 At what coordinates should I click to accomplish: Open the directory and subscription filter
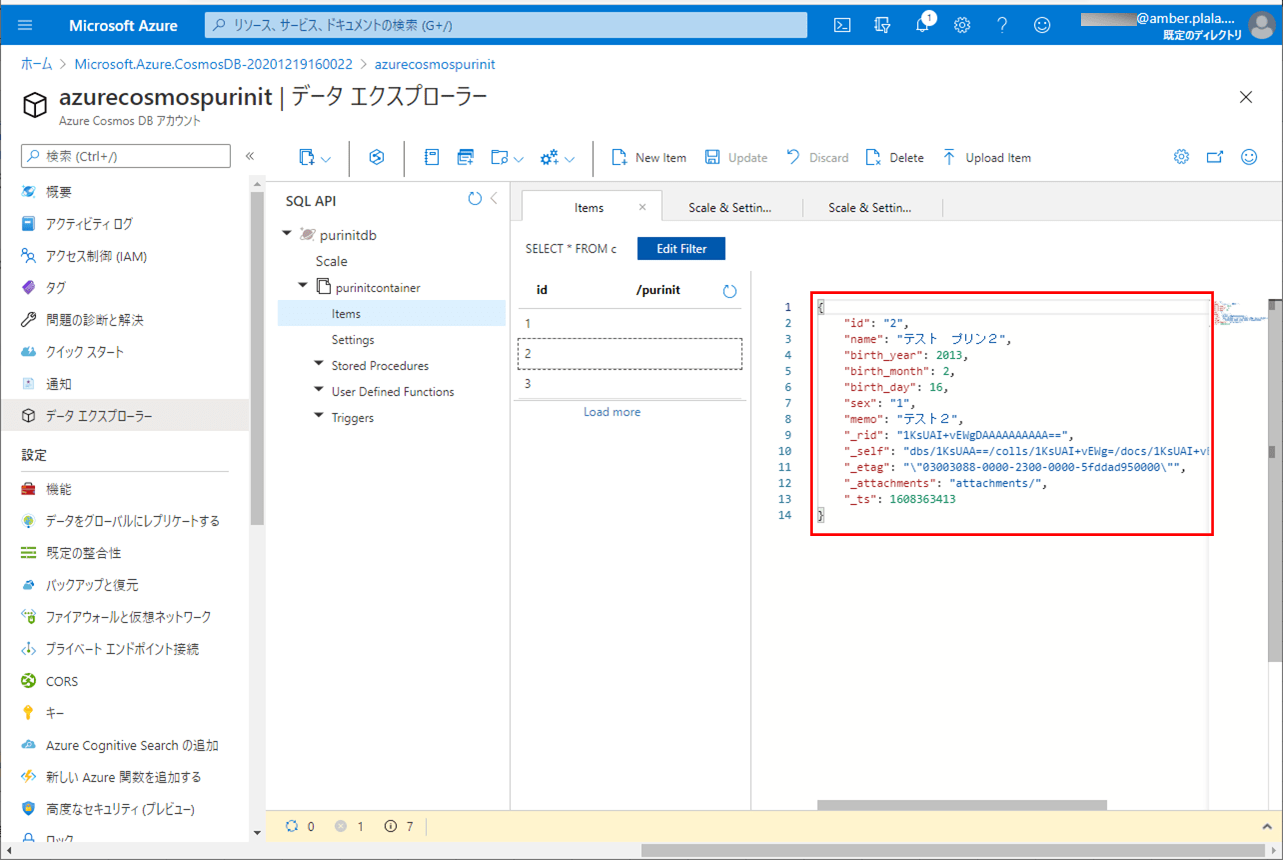click(882, 25)
